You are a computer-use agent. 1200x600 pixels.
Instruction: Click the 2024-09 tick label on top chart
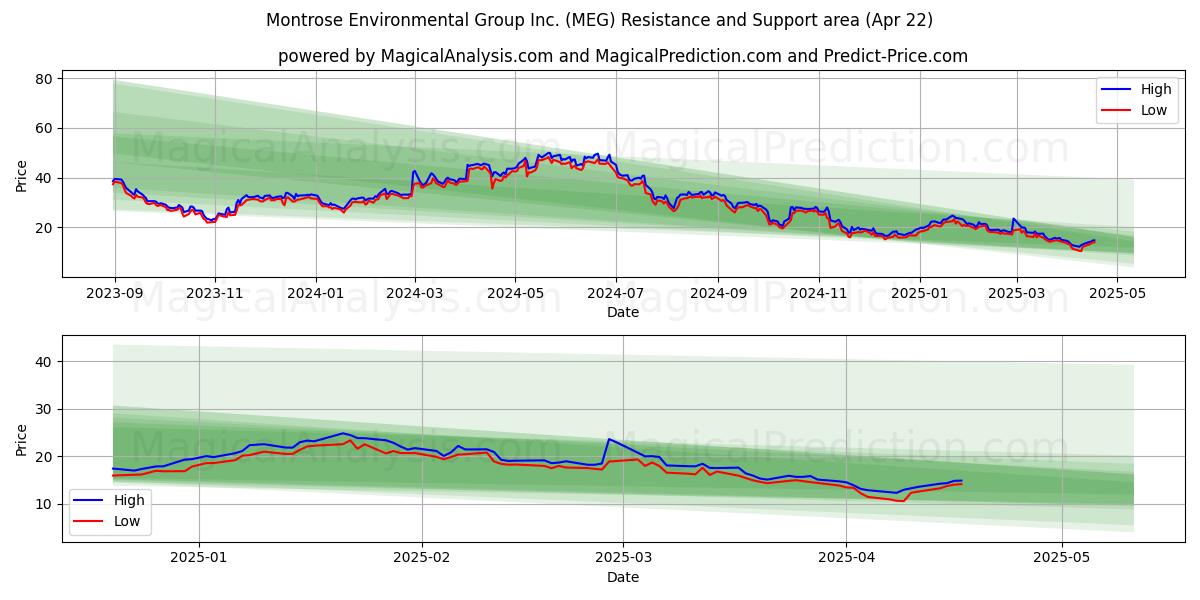click(718, 295)
